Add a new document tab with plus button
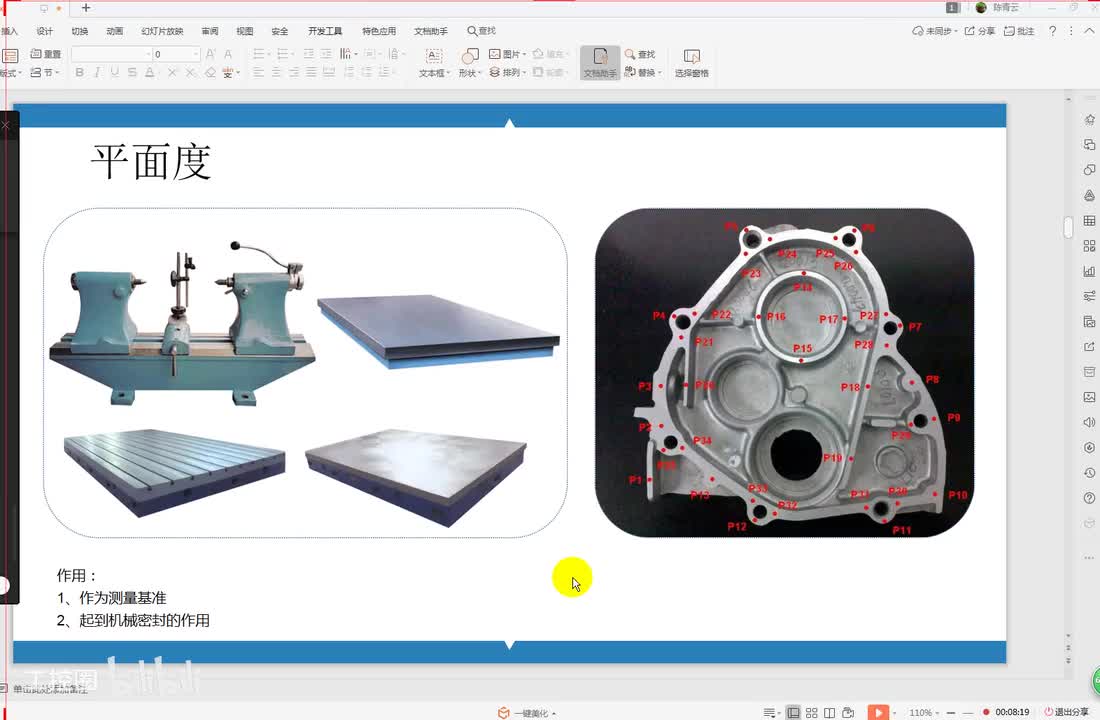 86,8
